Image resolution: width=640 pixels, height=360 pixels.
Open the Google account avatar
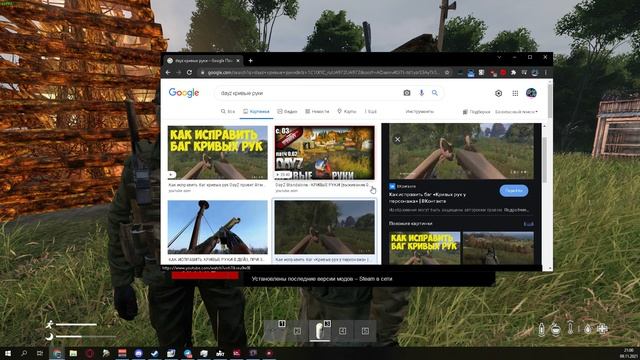[531, 93]
